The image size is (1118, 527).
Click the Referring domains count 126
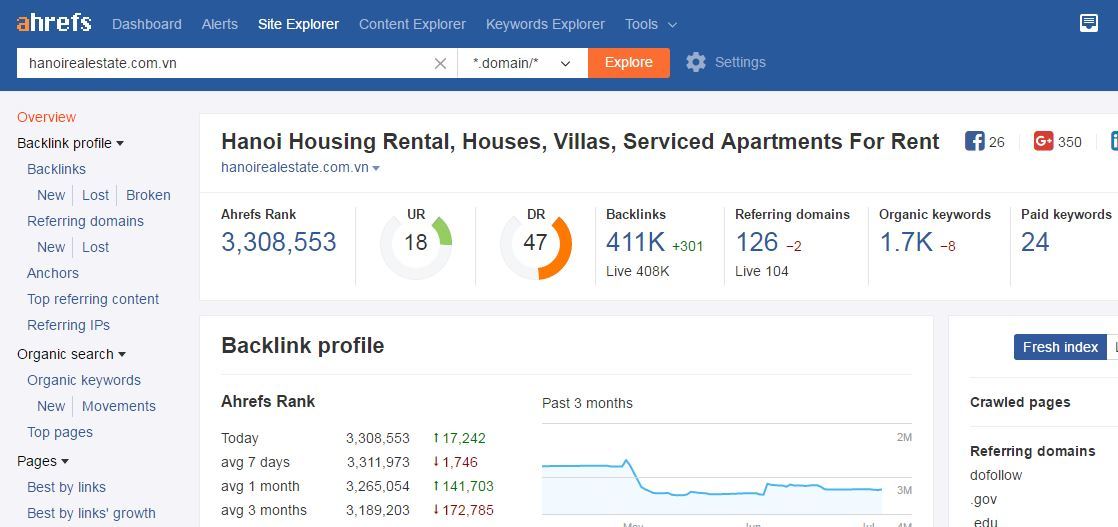click(x=757, y=242)
